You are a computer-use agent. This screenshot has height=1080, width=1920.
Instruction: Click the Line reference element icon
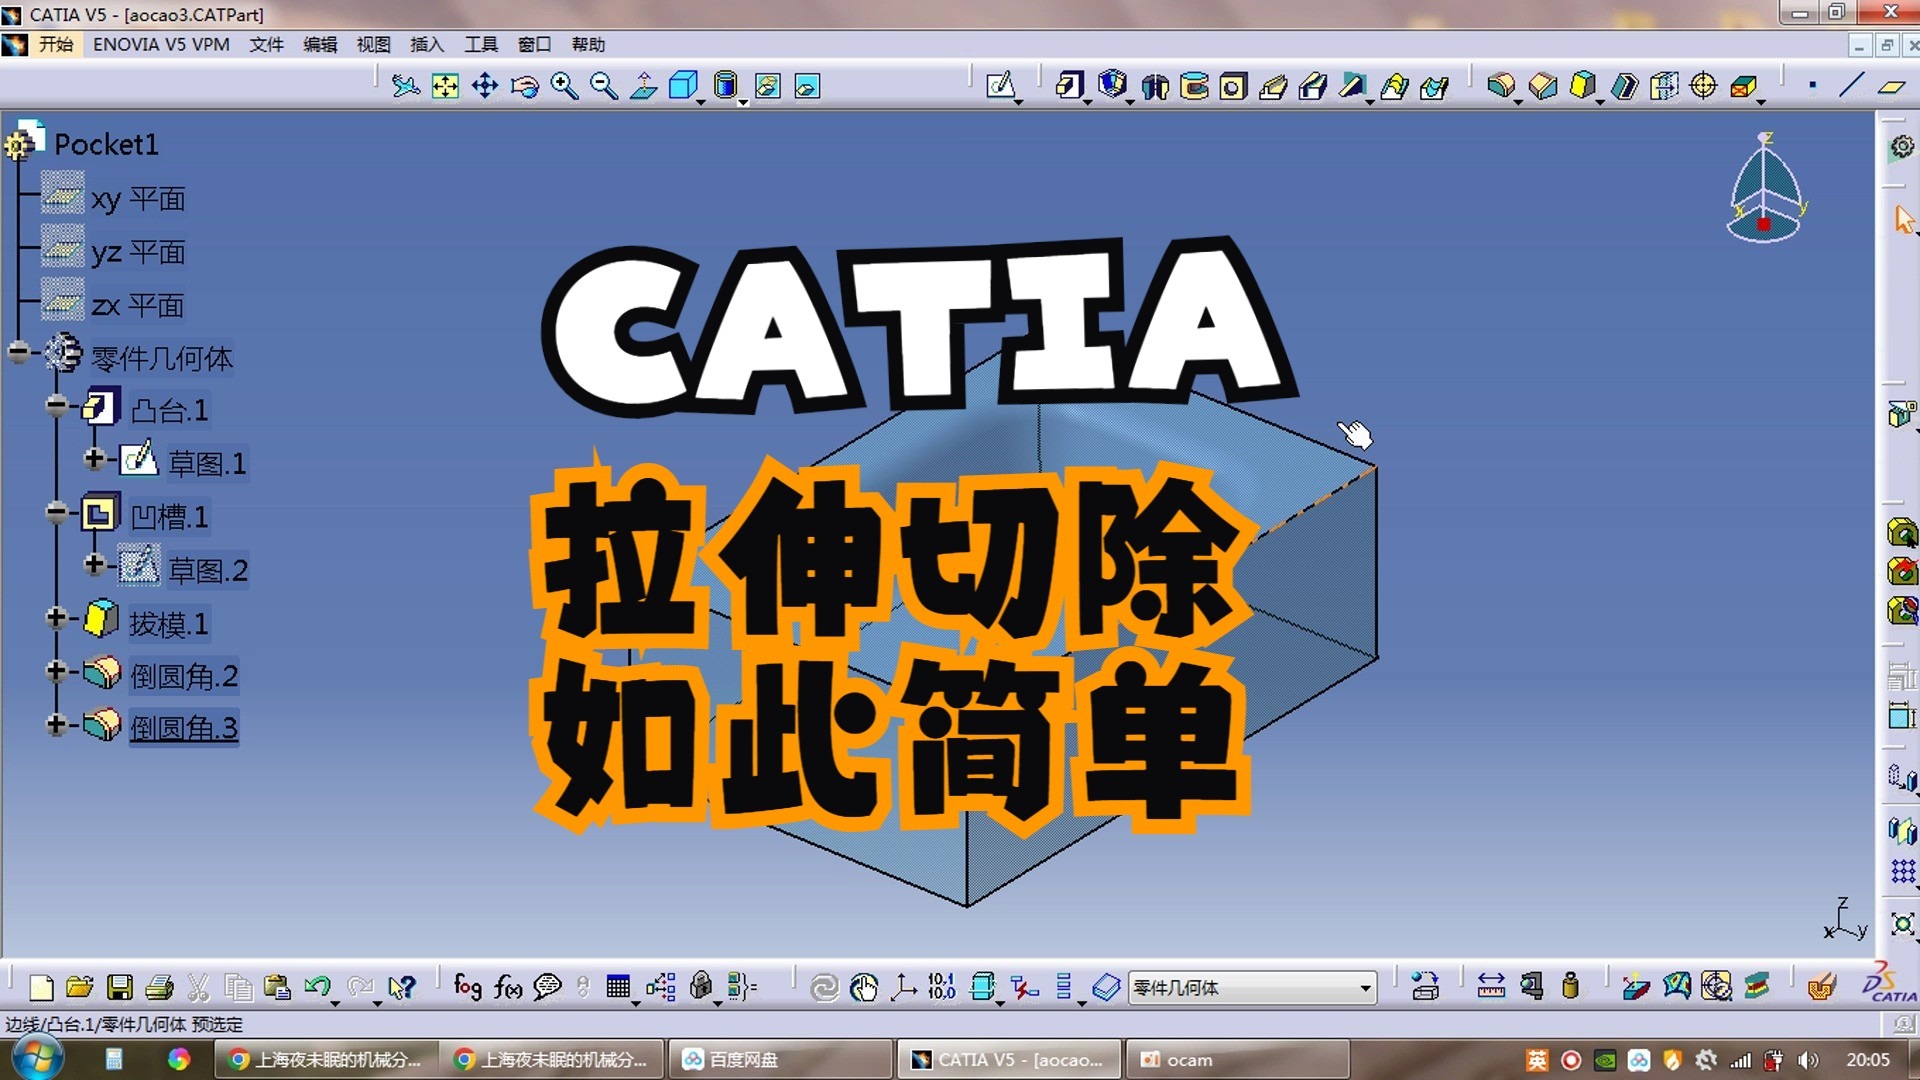(x=1851, y=86)
